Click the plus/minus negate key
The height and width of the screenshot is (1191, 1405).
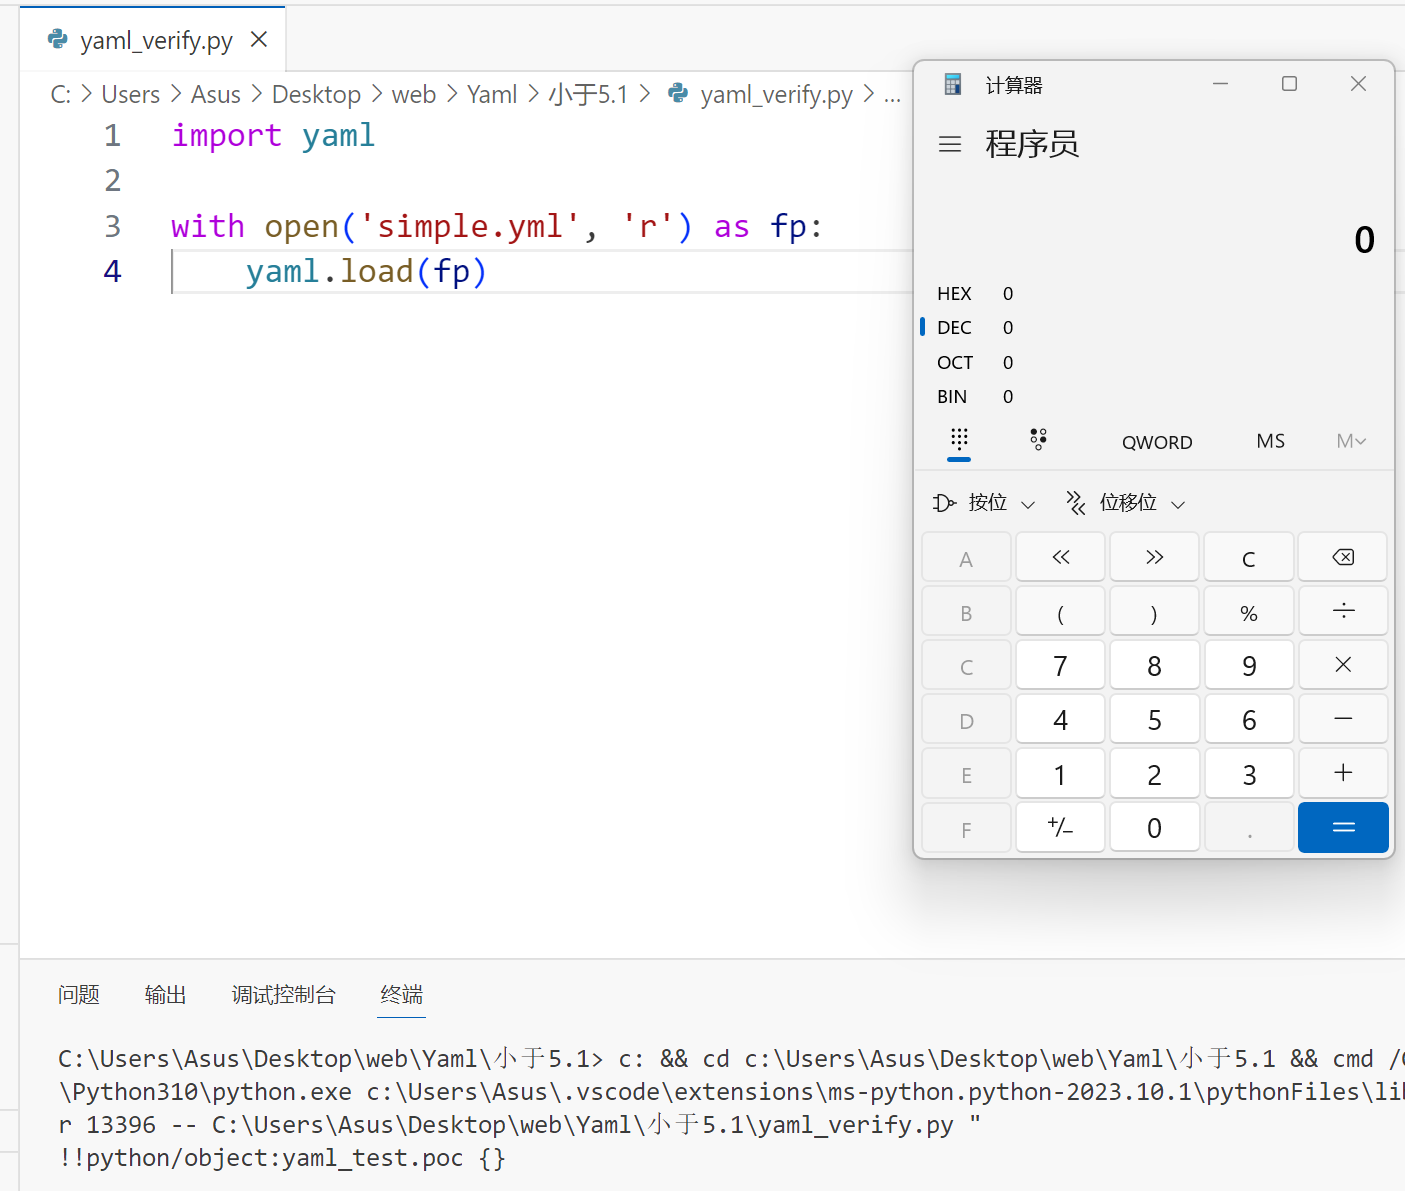click(x=1061, y=827)
